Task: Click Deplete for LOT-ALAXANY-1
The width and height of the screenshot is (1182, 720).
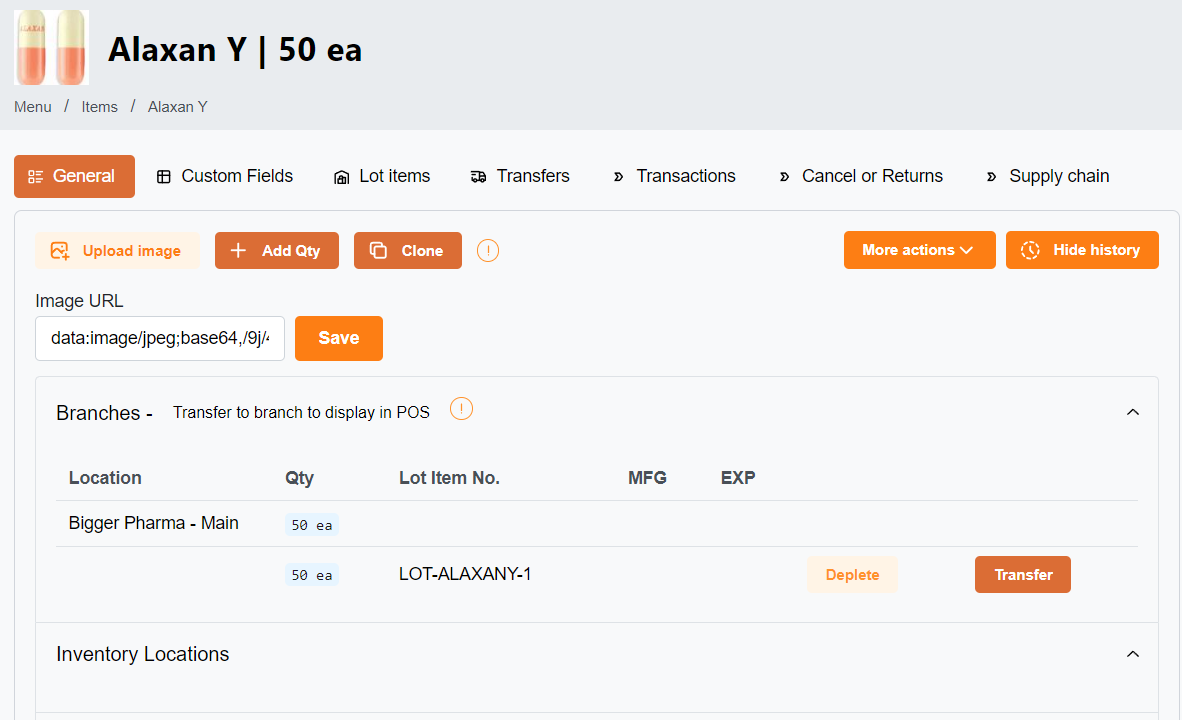Action: [853, 574]
